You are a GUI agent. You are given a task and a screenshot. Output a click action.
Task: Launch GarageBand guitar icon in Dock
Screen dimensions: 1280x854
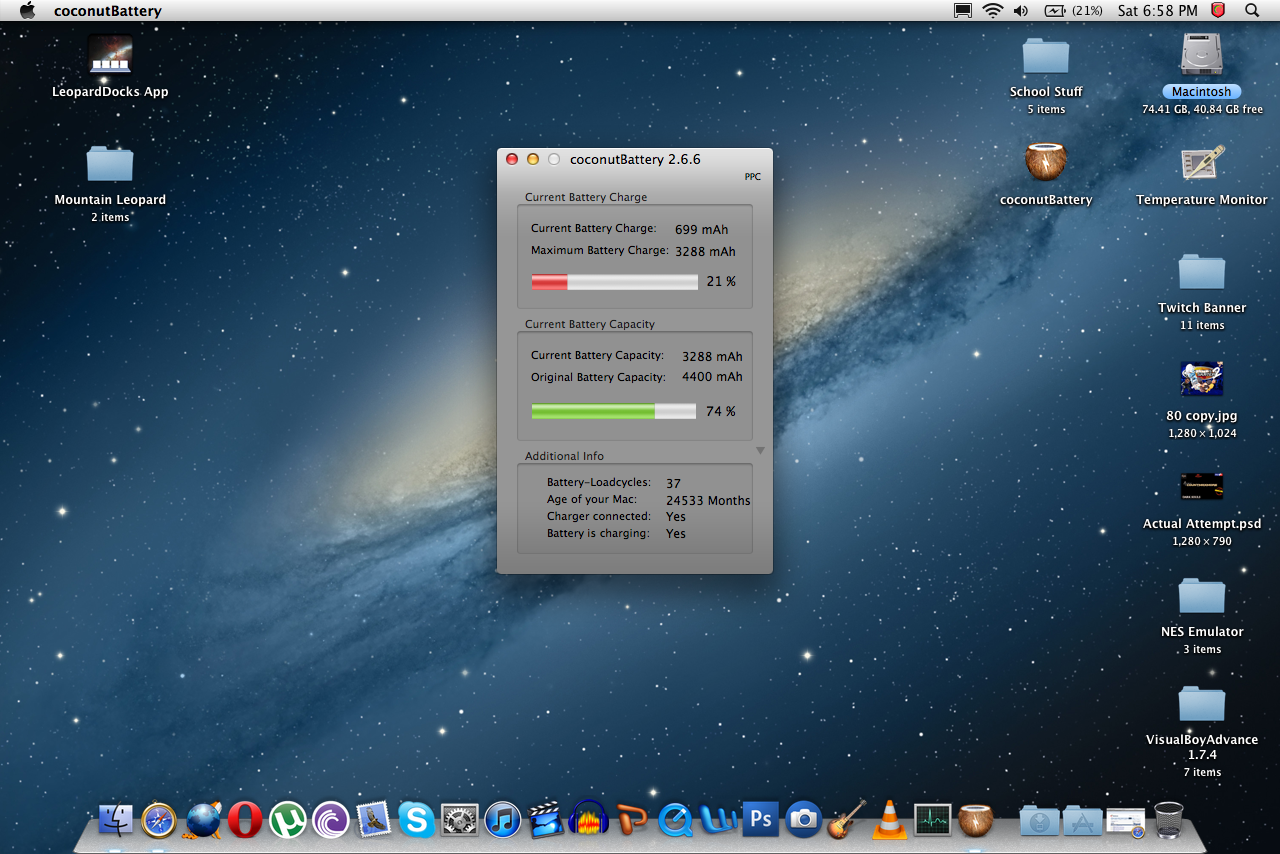[x=846, y=819]
